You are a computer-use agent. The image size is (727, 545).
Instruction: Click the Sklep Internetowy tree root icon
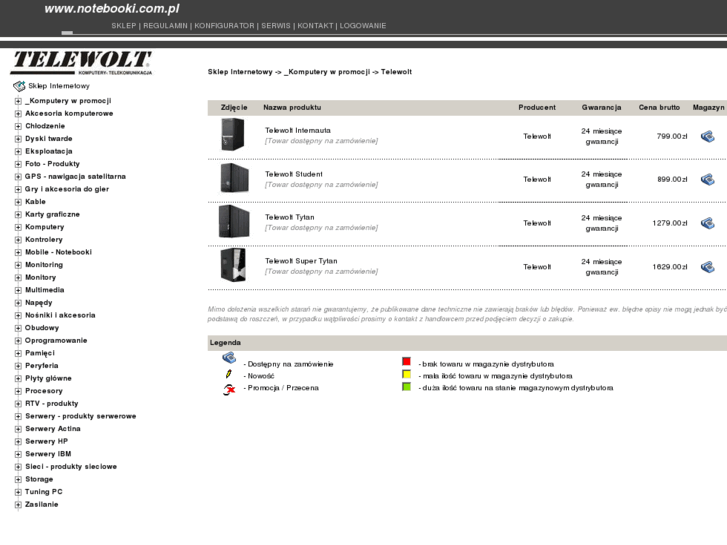[19, 86]
